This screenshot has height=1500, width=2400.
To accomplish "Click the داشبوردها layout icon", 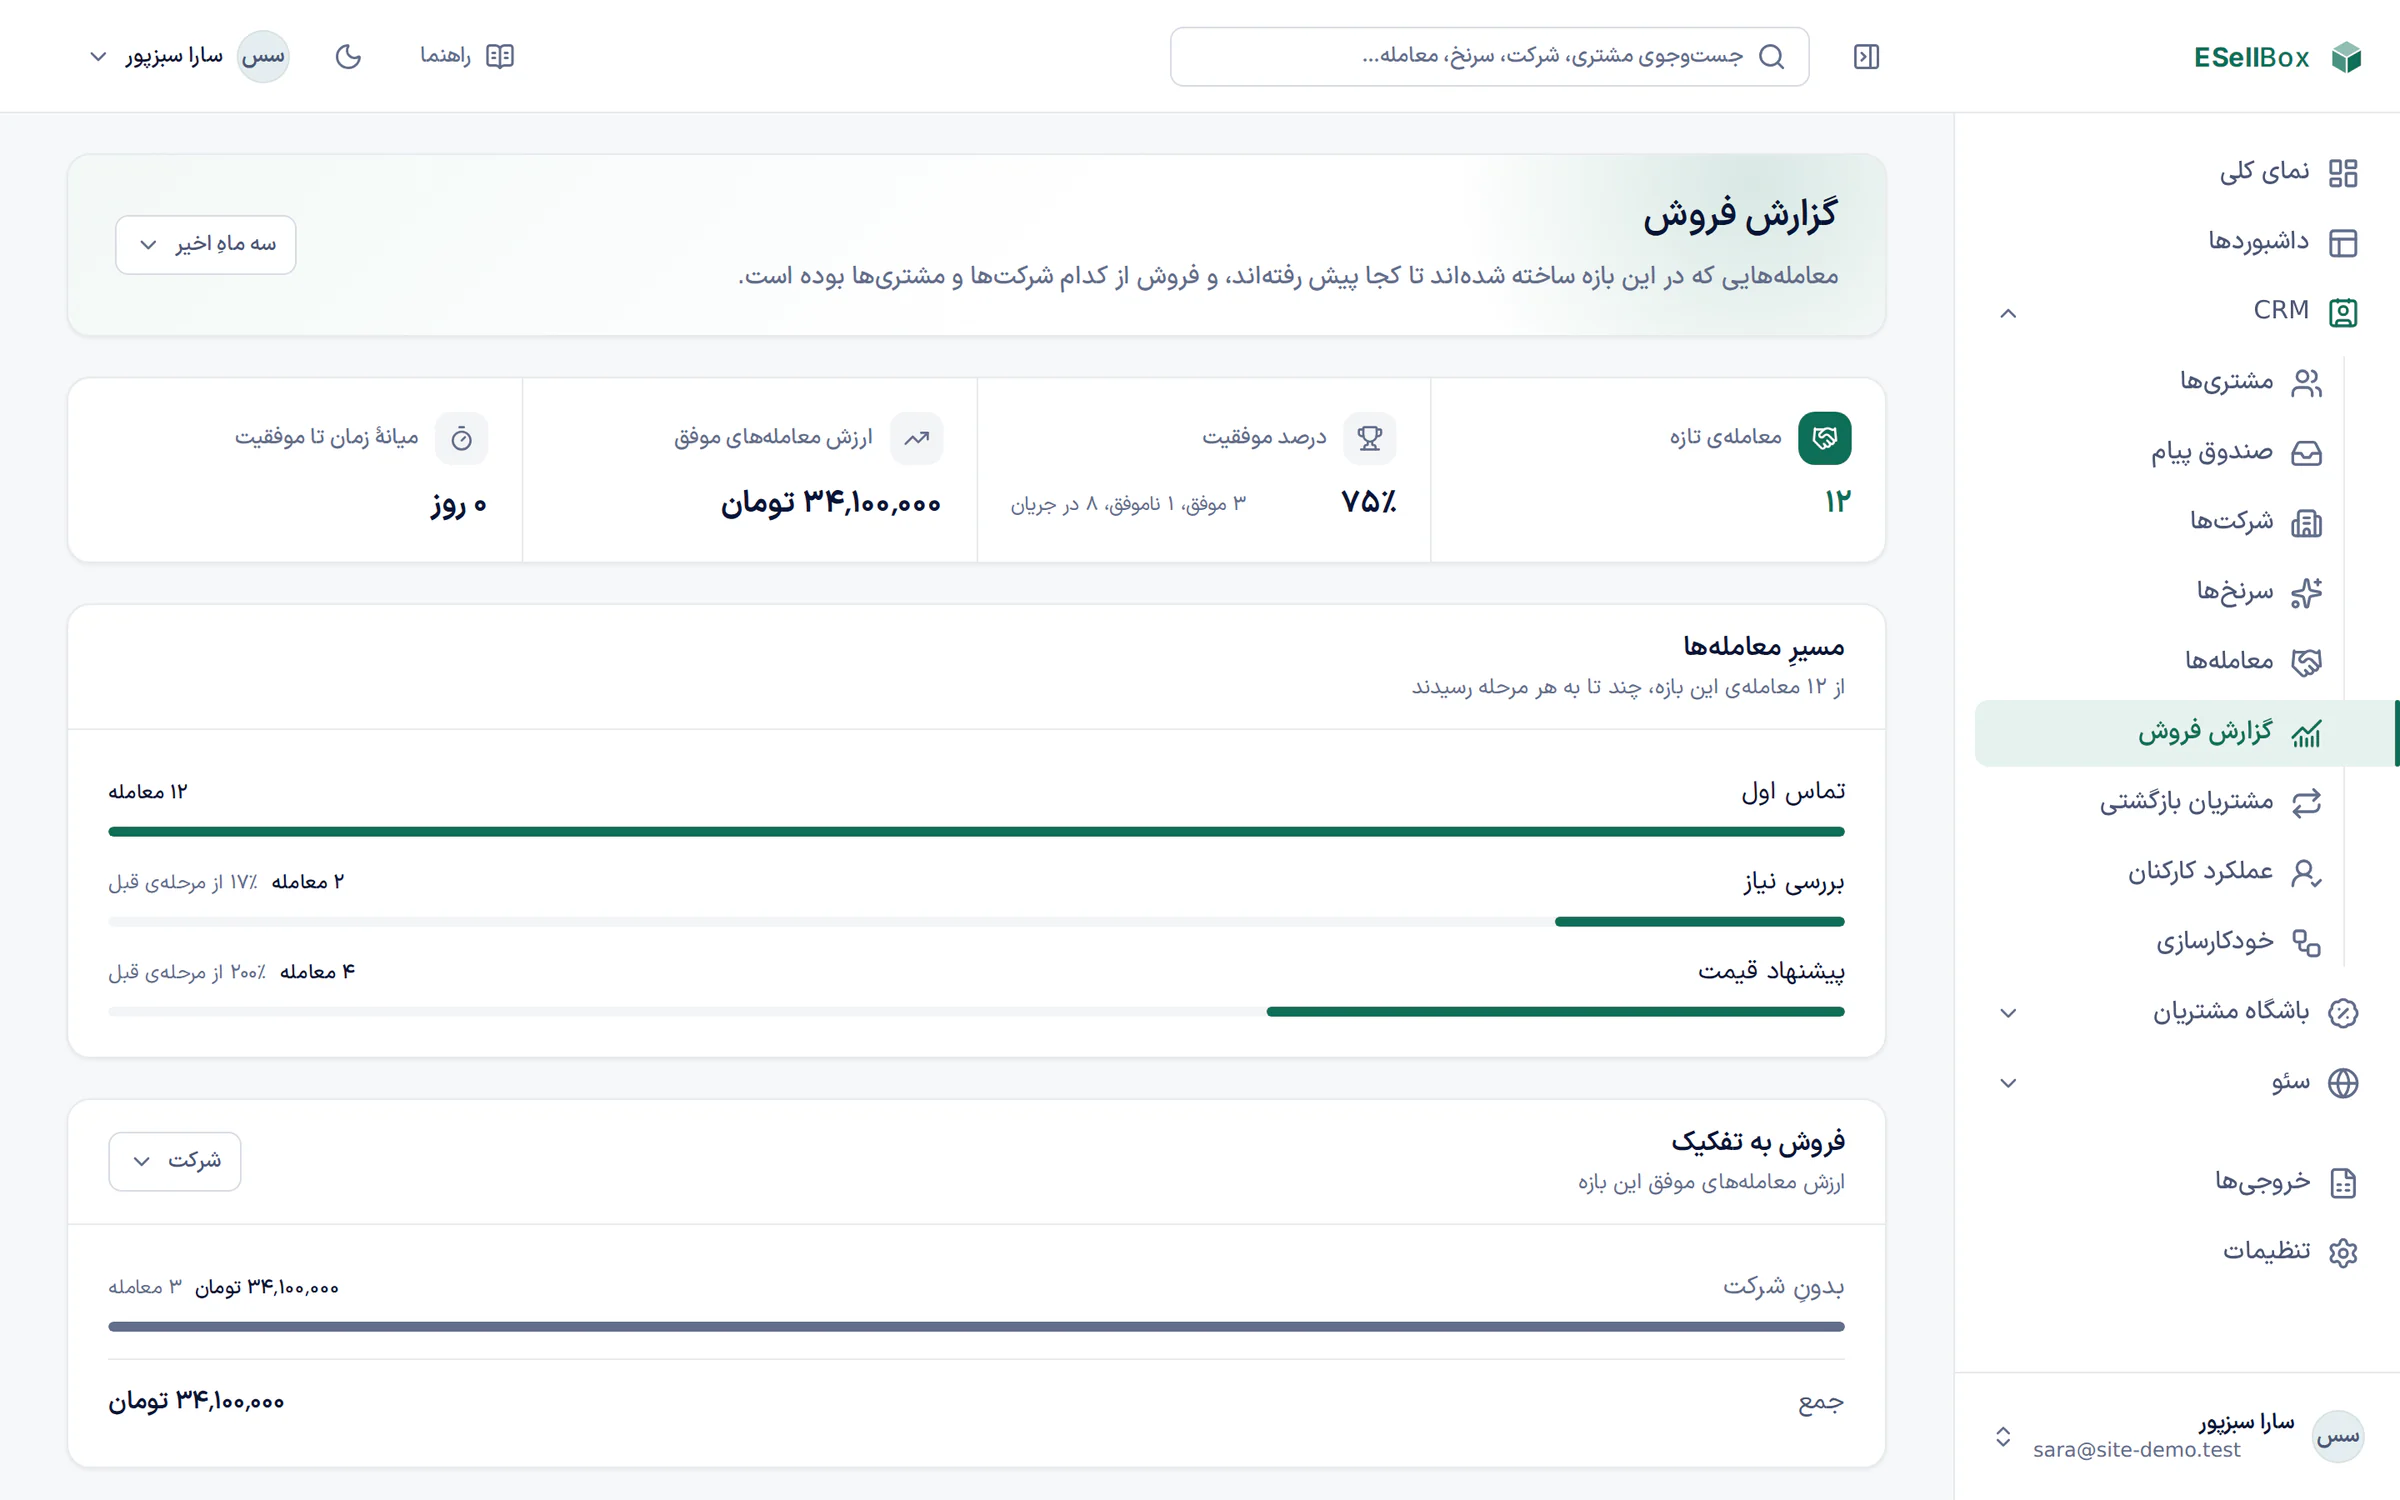I will coord(2343,243).
